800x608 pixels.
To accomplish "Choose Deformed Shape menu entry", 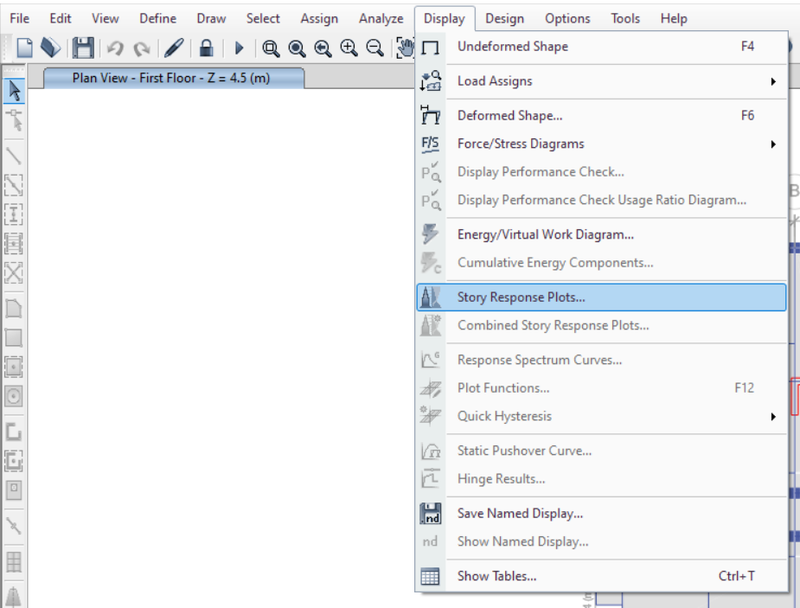I will 602,116.
